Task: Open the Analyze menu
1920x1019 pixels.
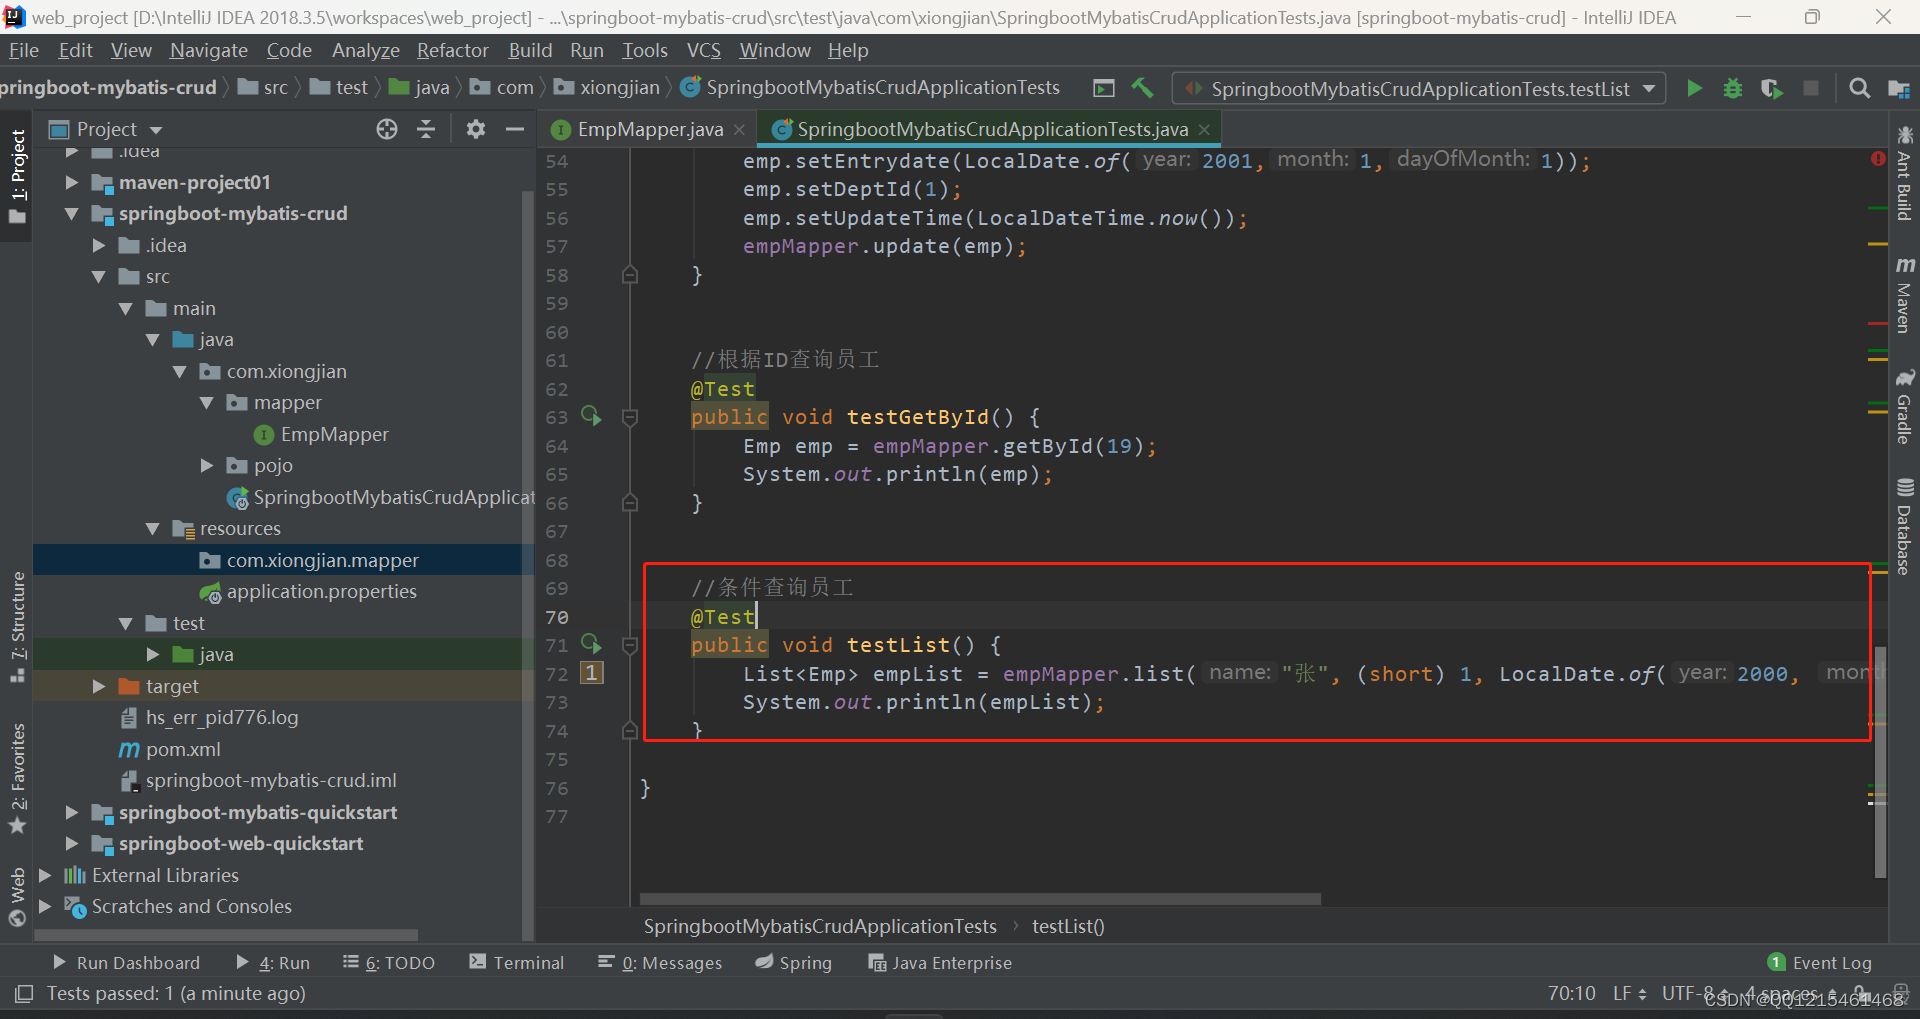Action: [366, 50]
